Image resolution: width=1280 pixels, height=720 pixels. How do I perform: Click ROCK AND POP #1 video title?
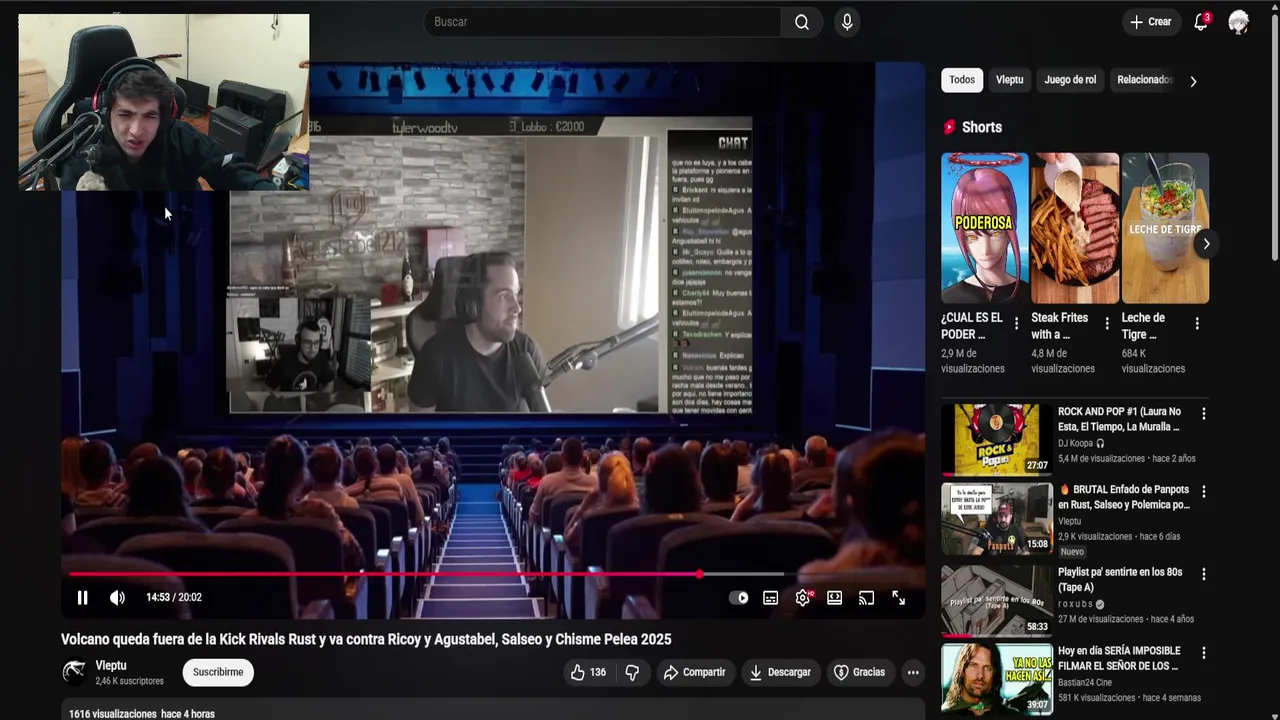(x=1119, y=419)
